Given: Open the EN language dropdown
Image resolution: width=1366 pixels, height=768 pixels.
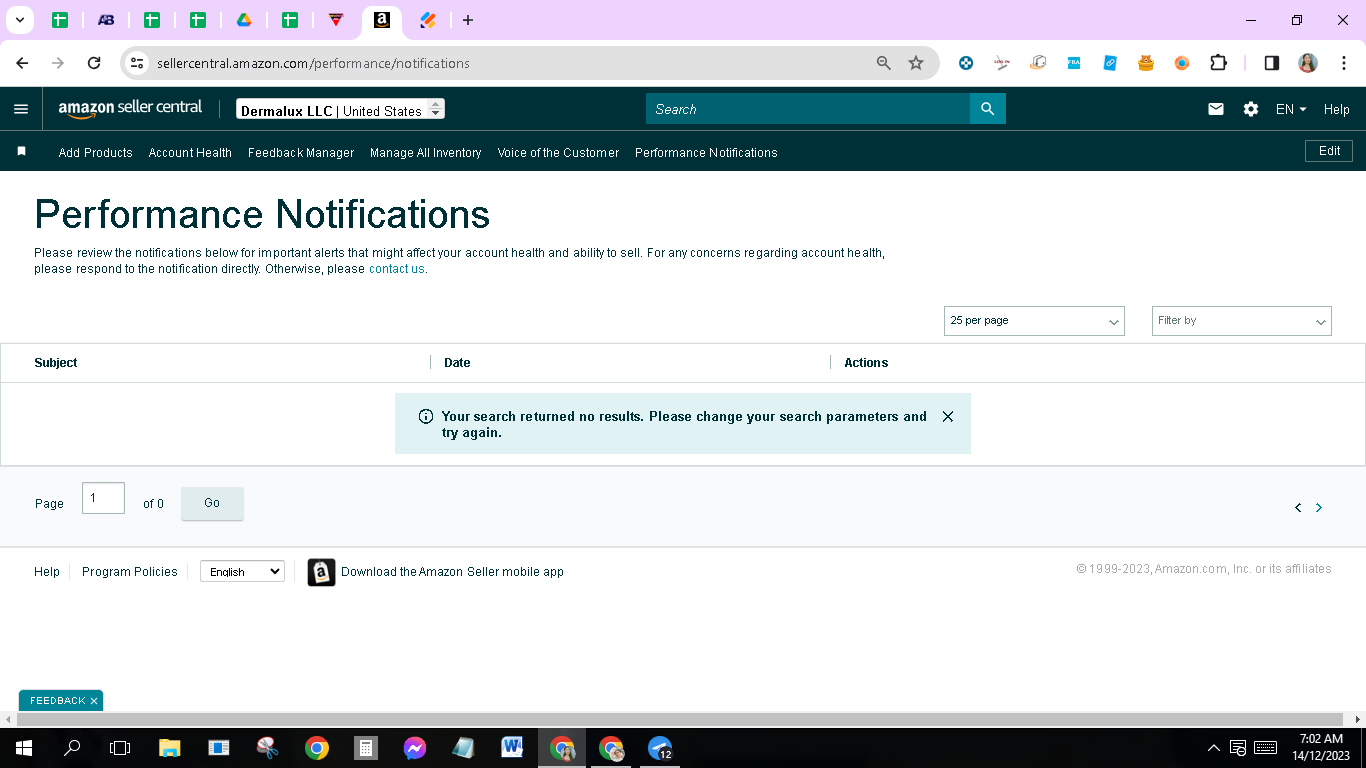Looking at the screenshot, I should click(x=1291, y=109).
